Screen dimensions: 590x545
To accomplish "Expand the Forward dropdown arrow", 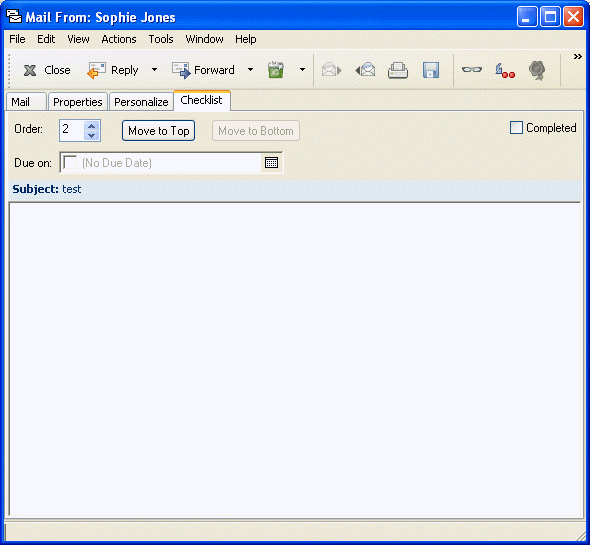I will pyautogui.click(x=250, y=70).
